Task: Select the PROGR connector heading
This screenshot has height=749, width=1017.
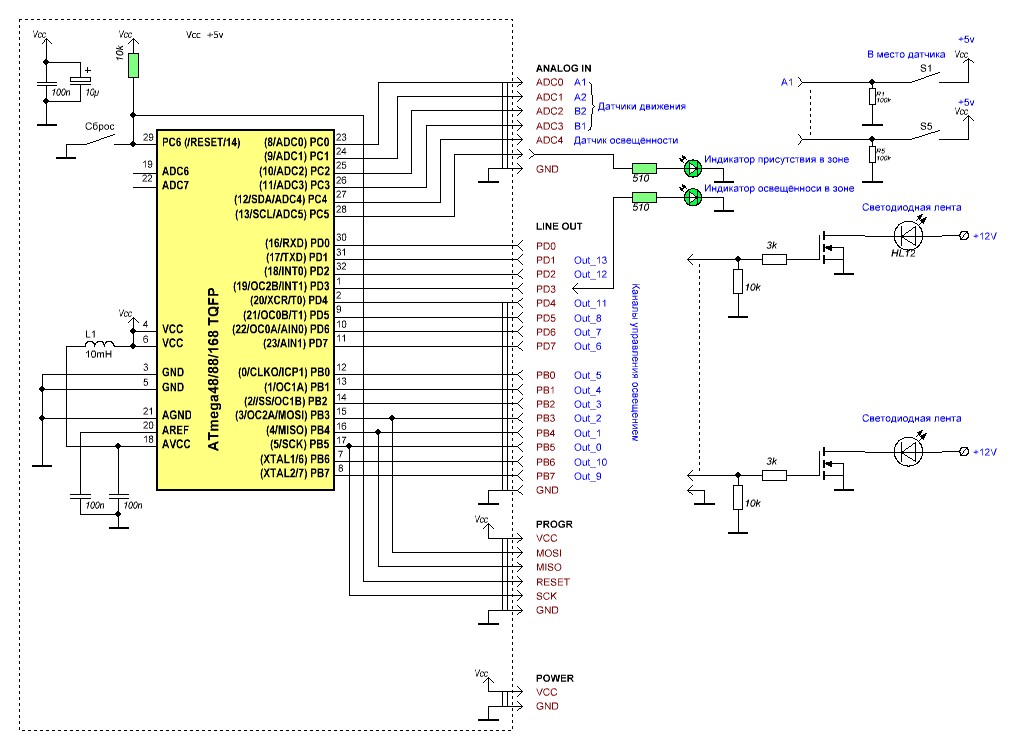Action: (x=554, y=524)
